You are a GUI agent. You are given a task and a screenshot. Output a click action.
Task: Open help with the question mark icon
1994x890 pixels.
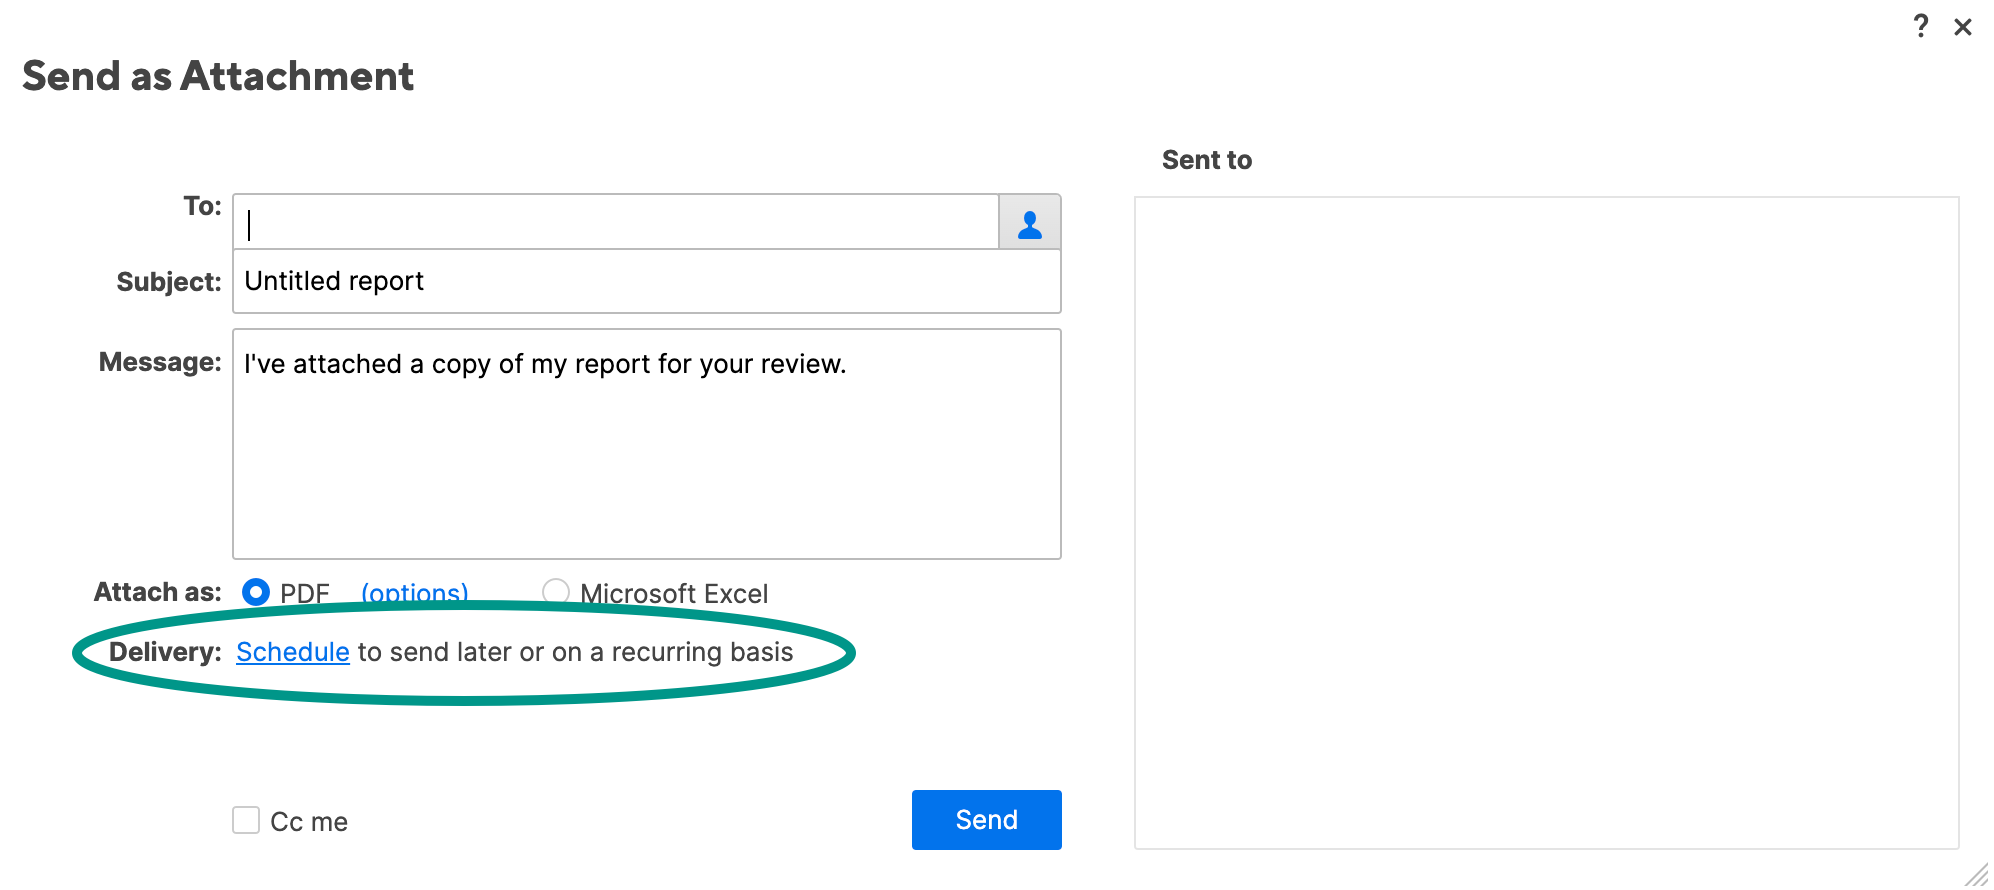point(1920,26)
